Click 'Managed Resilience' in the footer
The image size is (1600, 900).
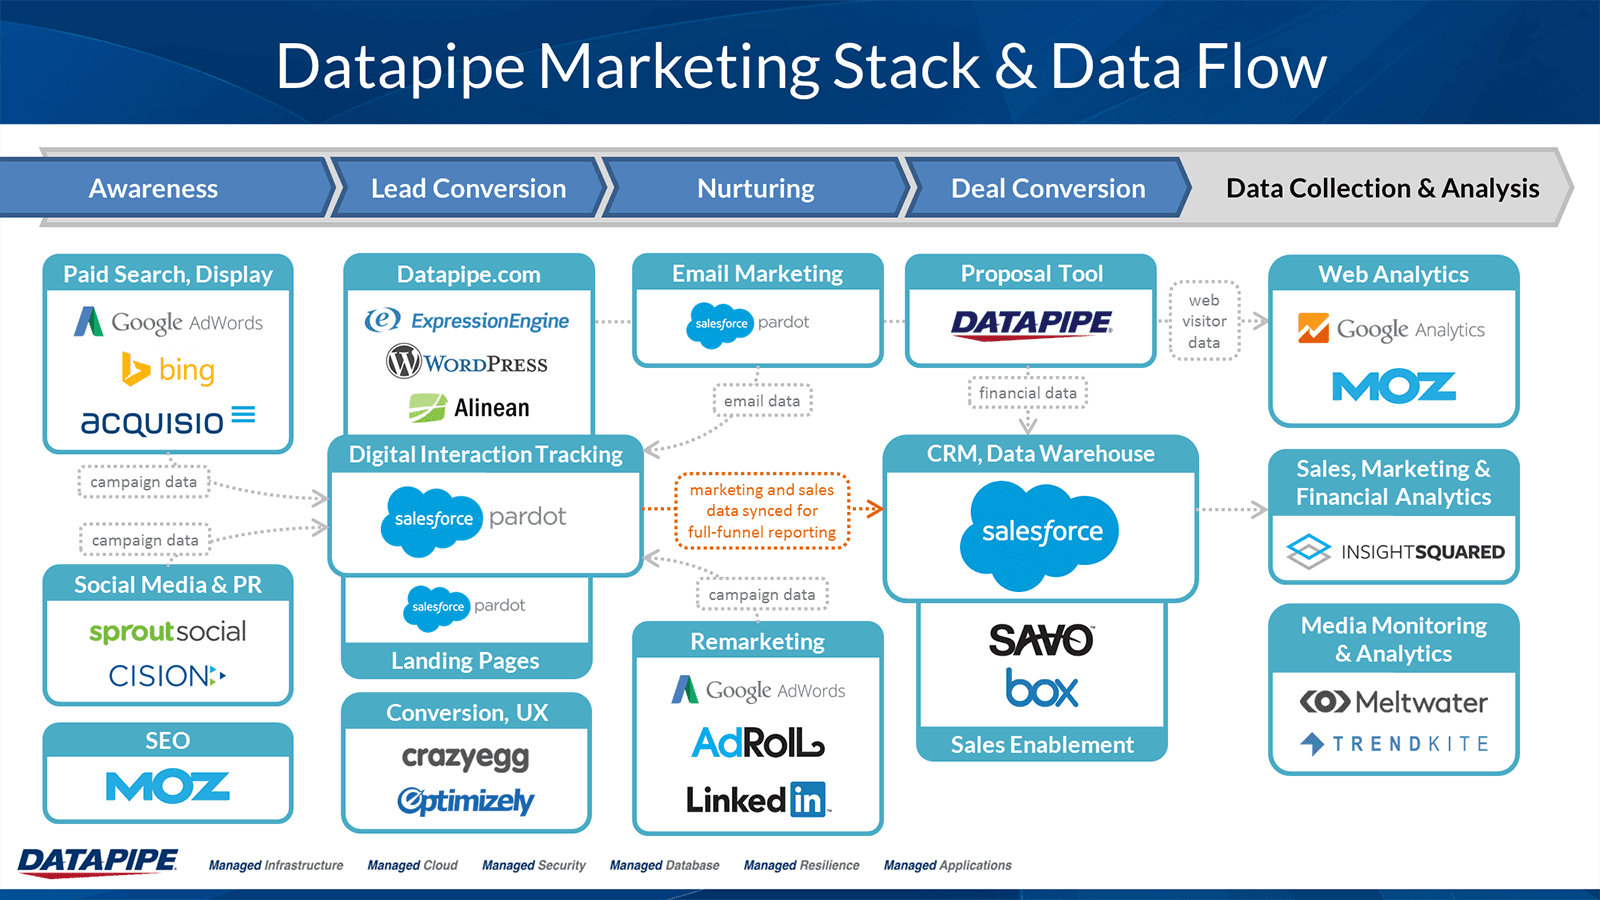coord(802,865)
